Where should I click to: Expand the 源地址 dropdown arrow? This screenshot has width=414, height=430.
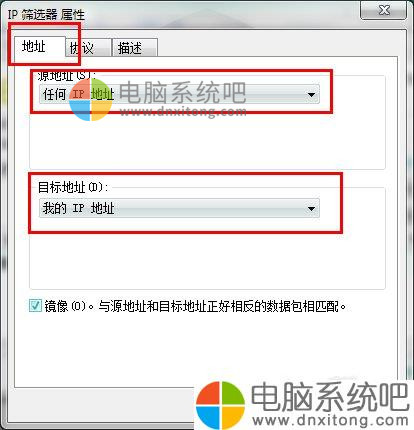[311, 95]
